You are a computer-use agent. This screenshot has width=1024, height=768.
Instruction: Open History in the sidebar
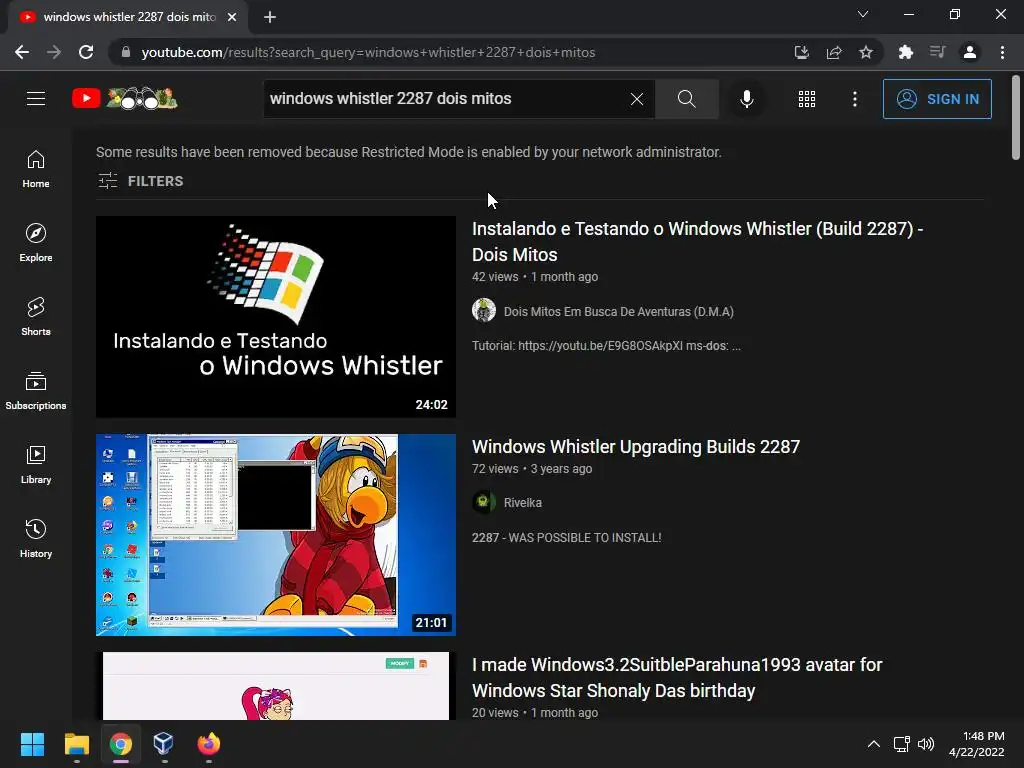(36, 539)
